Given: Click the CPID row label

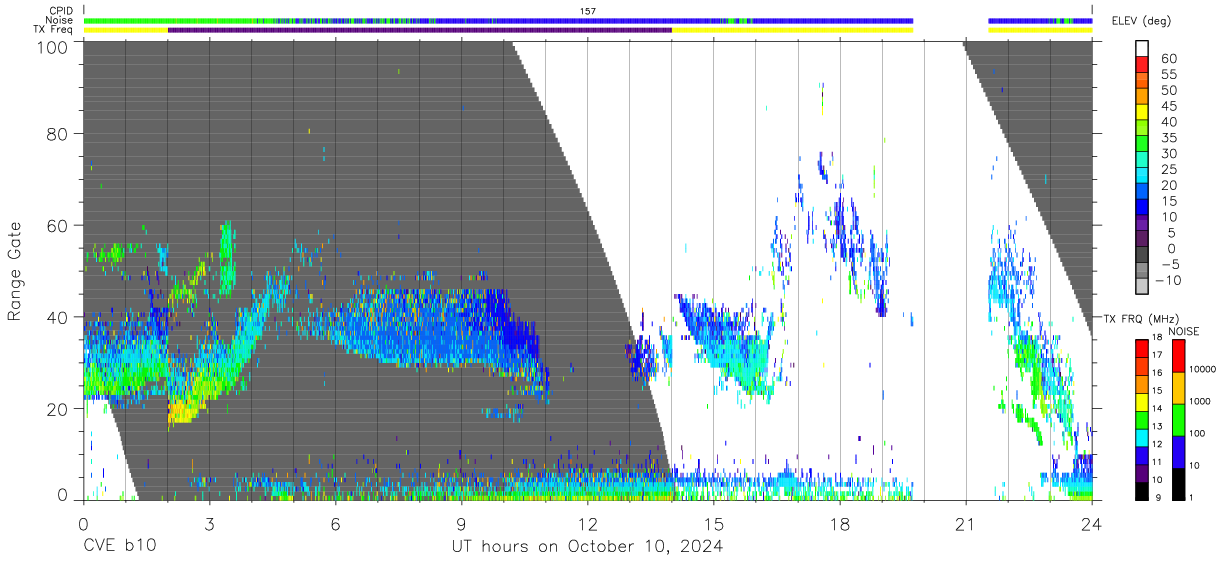Looking at the screenshot, I should 61,10.
